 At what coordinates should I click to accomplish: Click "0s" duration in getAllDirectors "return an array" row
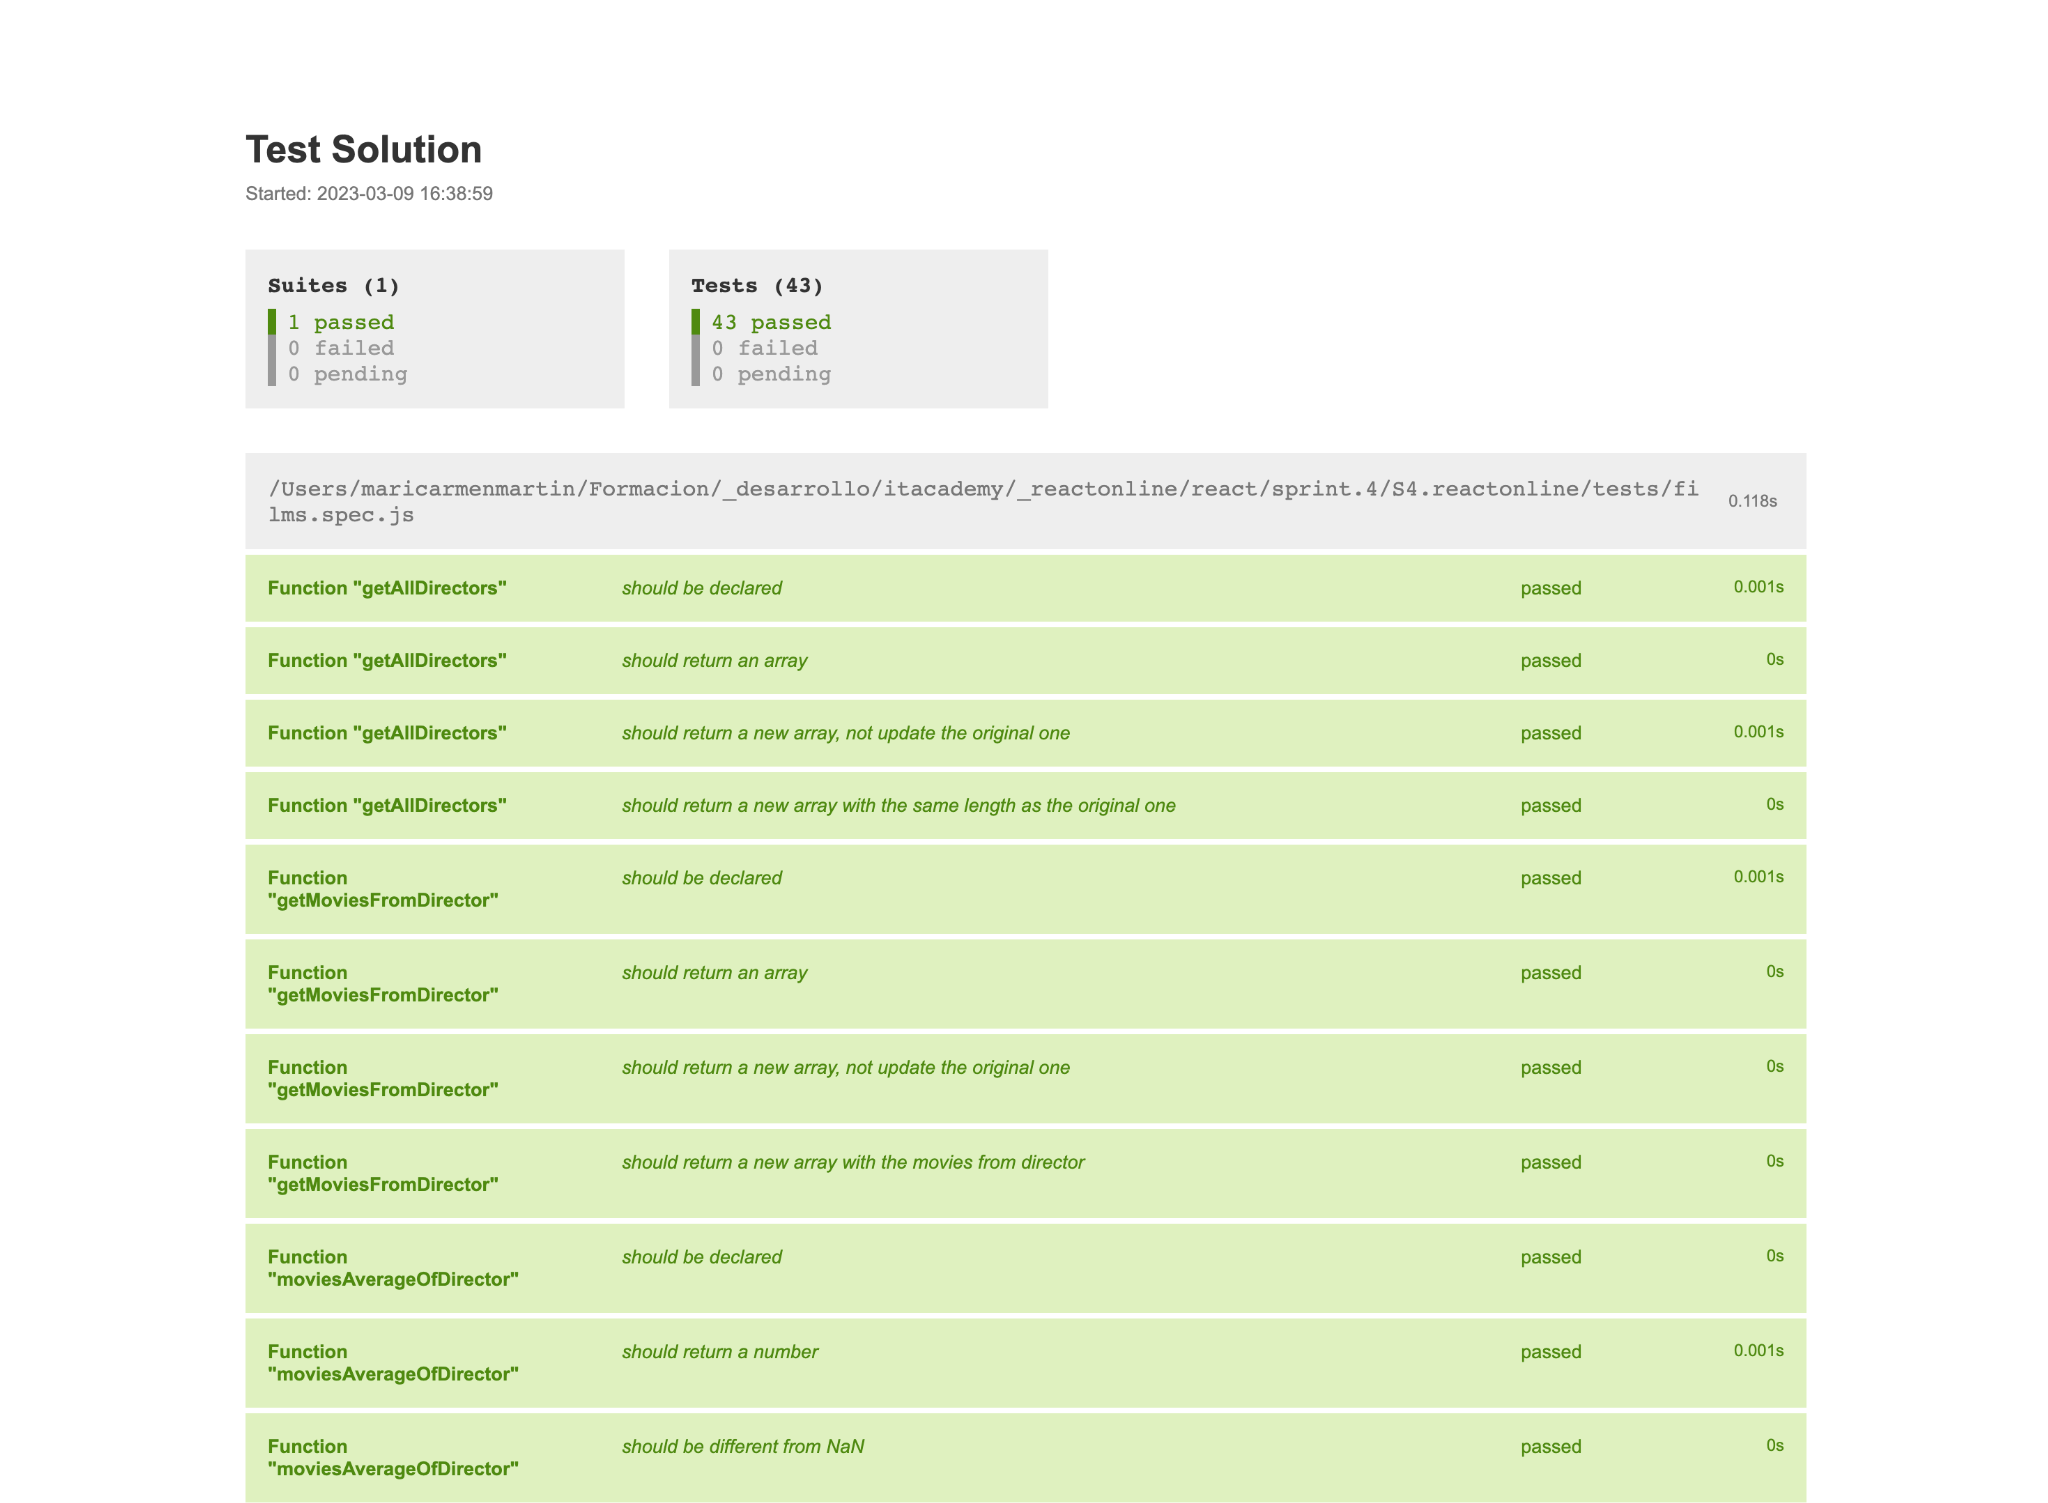1775,660
